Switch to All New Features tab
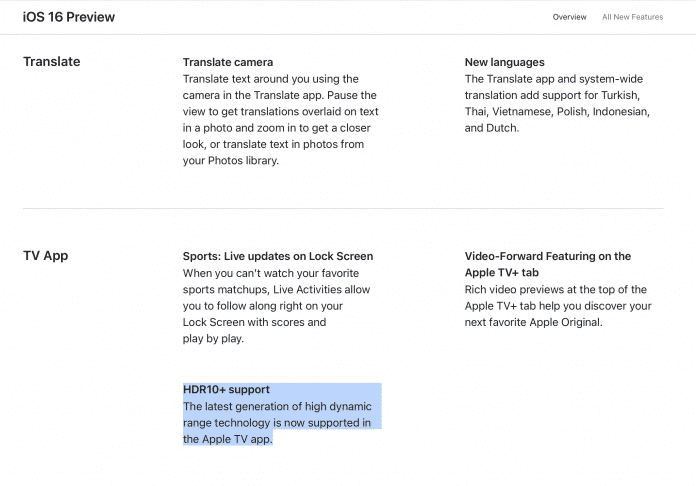The image size is (696, 486). click(x=632, y=17)
